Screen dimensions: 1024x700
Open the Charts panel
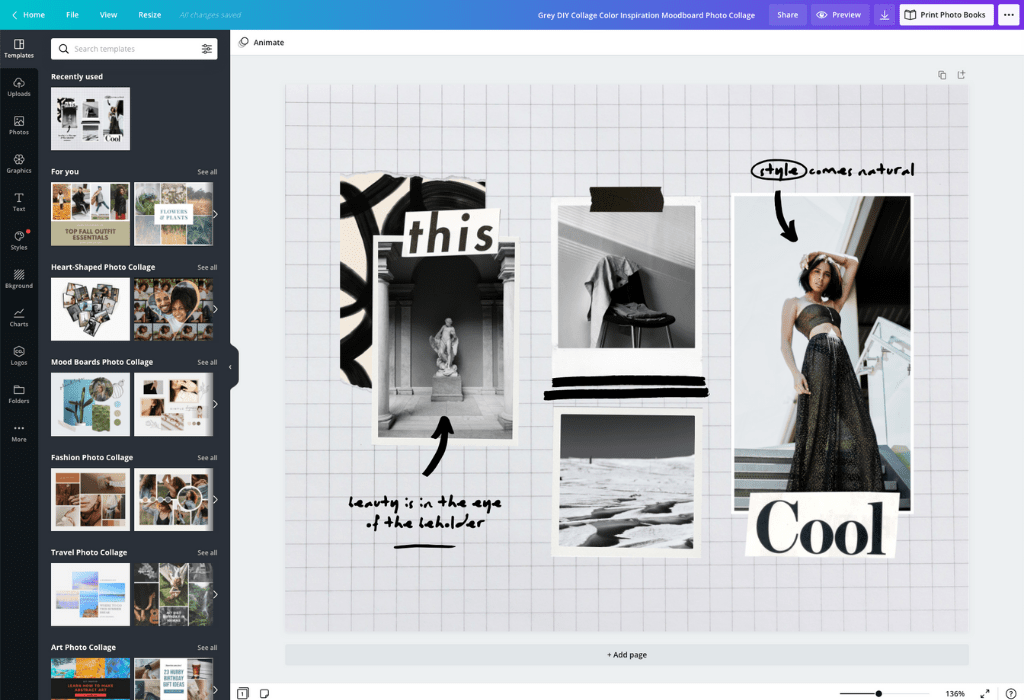coord(19,318)
